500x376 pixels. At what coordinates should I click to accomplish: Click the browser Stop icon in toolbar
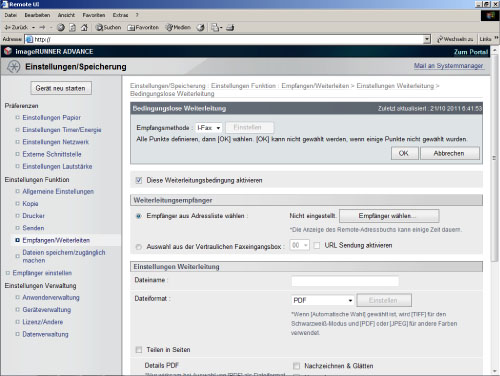[61, 27]
